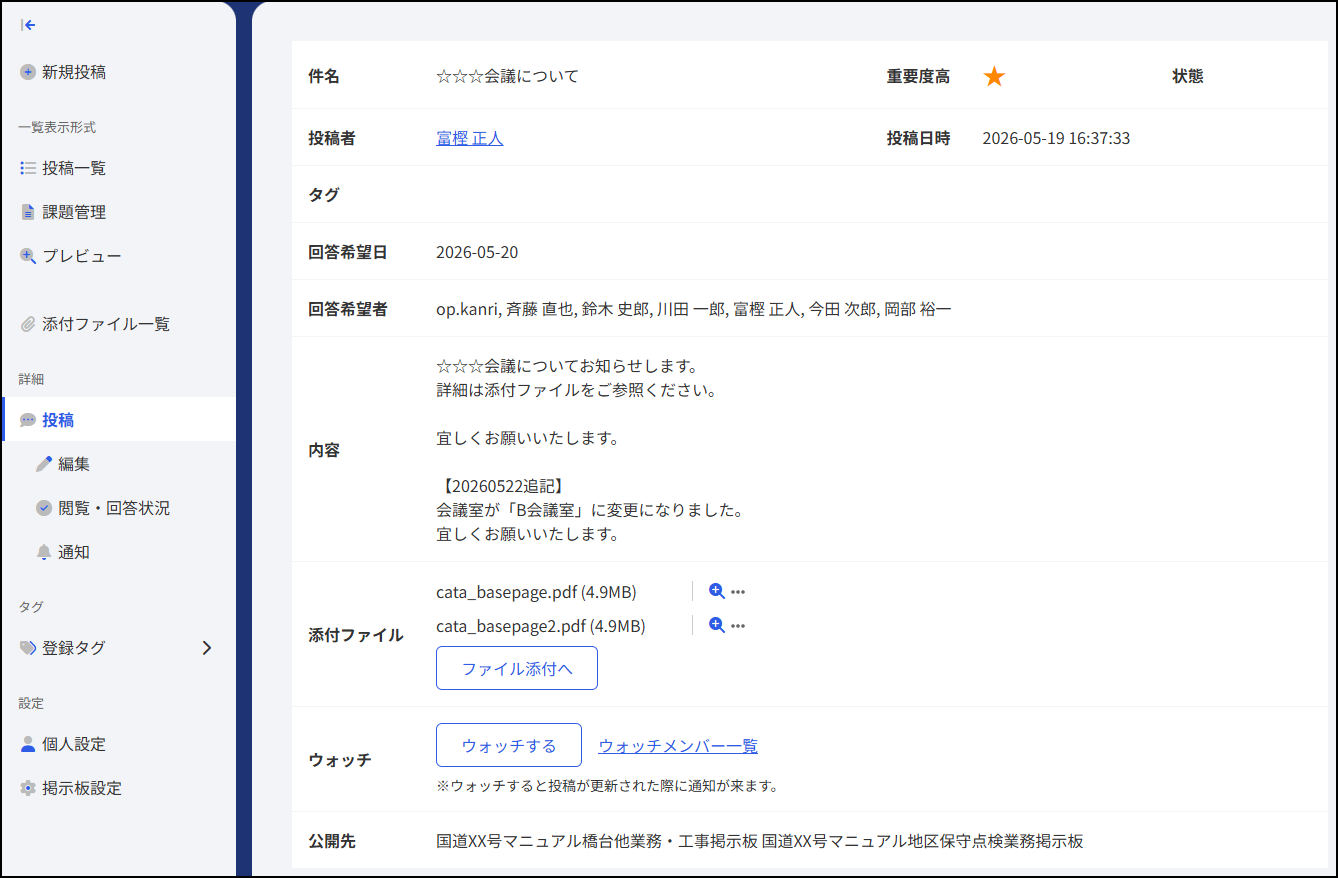Open 通知 in the sidebar
Image resolution: width=1338 pixels, height=878 pixels.
[118, 552]
